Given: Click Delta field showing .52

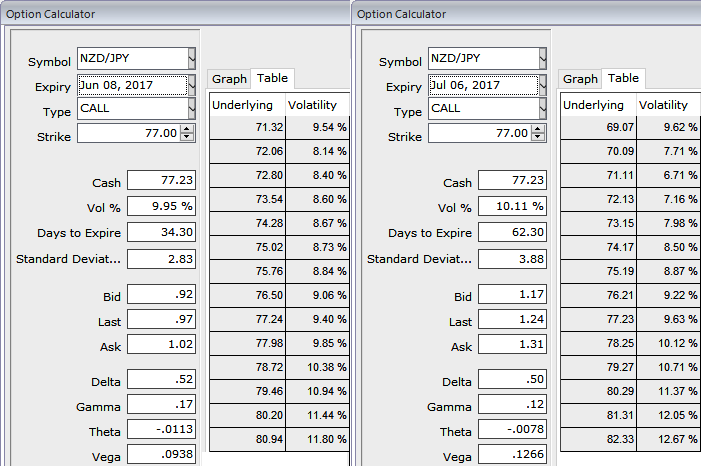Looking at the screenshot, I should (162, 380).
